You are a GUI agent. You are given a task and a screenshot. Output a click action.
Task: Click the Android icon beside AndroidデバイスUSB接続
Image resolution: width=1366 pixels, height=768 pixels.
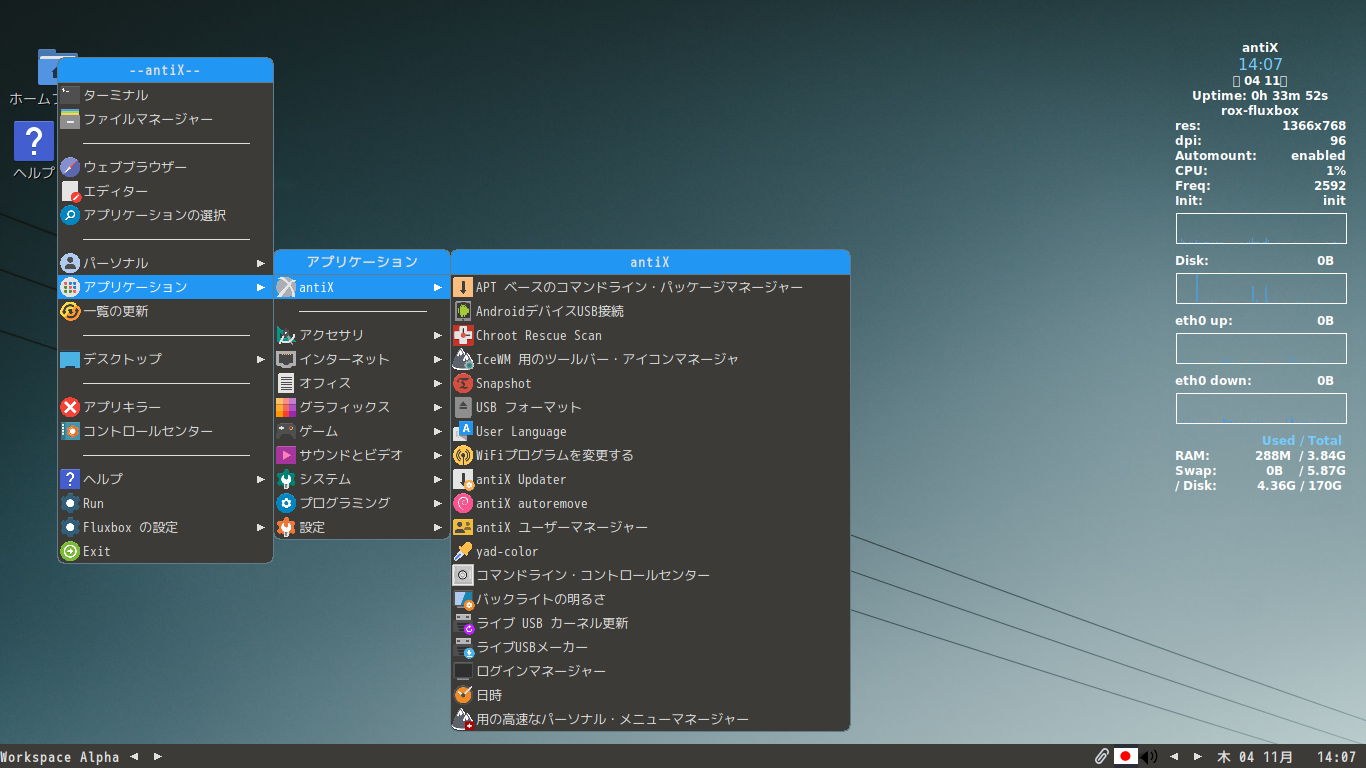463,311
